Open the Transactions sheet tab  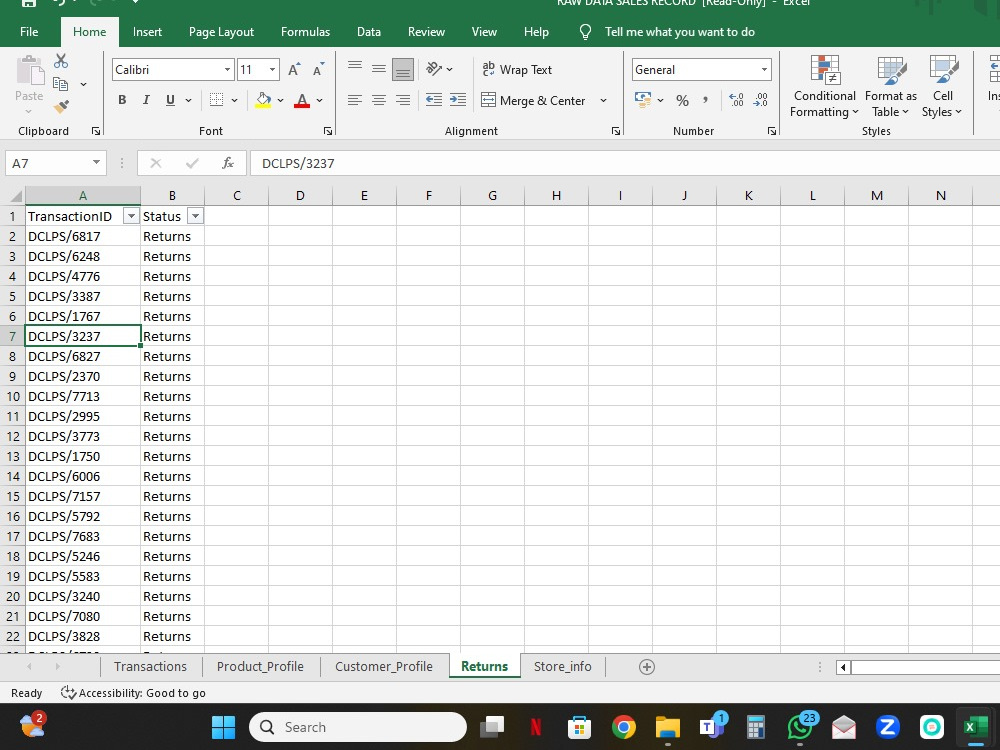(x=151, y=666)
